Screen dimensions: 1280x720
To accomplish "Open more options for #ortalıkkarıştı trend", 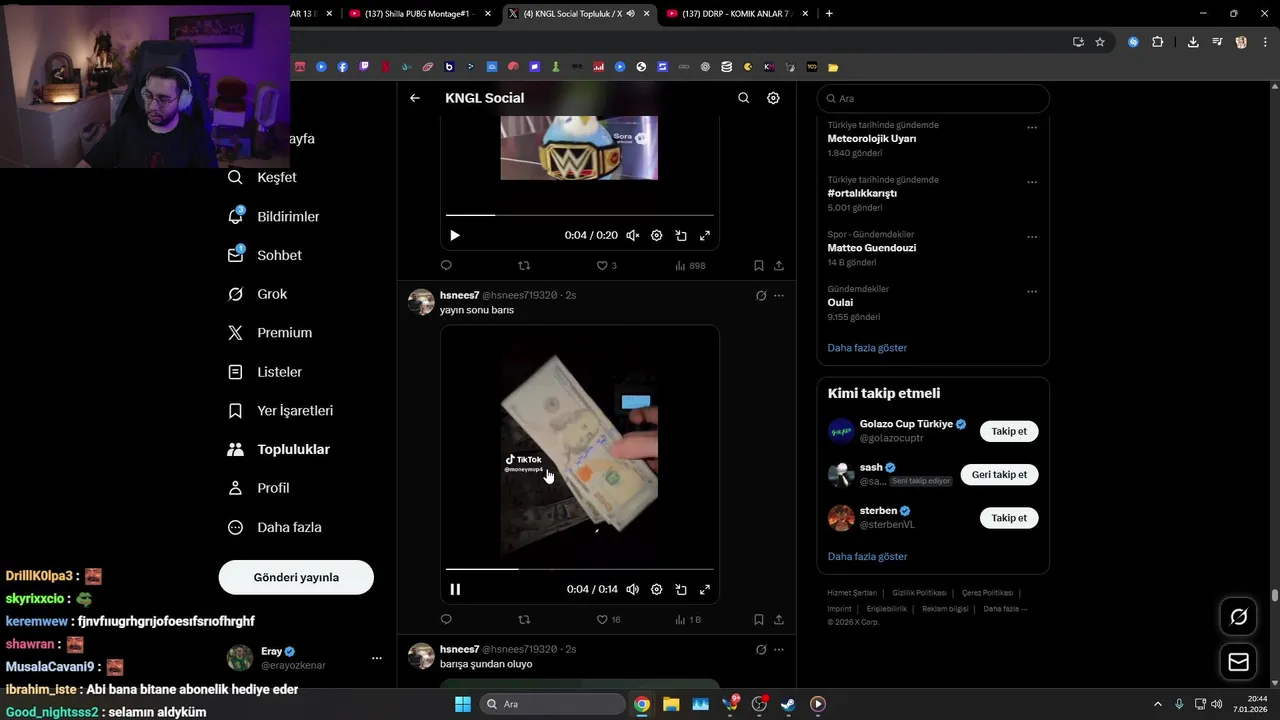I will pos(1032,183).
